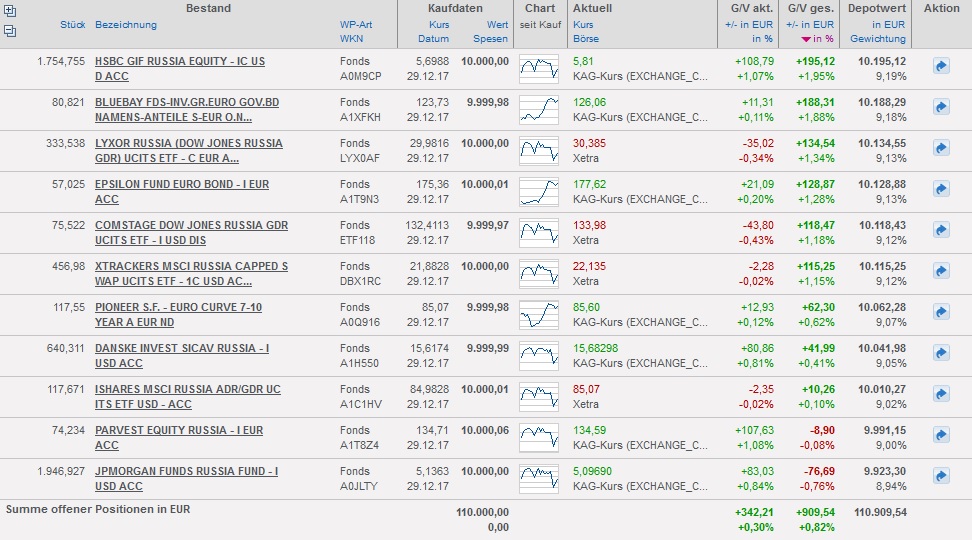Sort G/V akt. by in % header
Screen dimensions: 972x540
[x=762, y=38]
